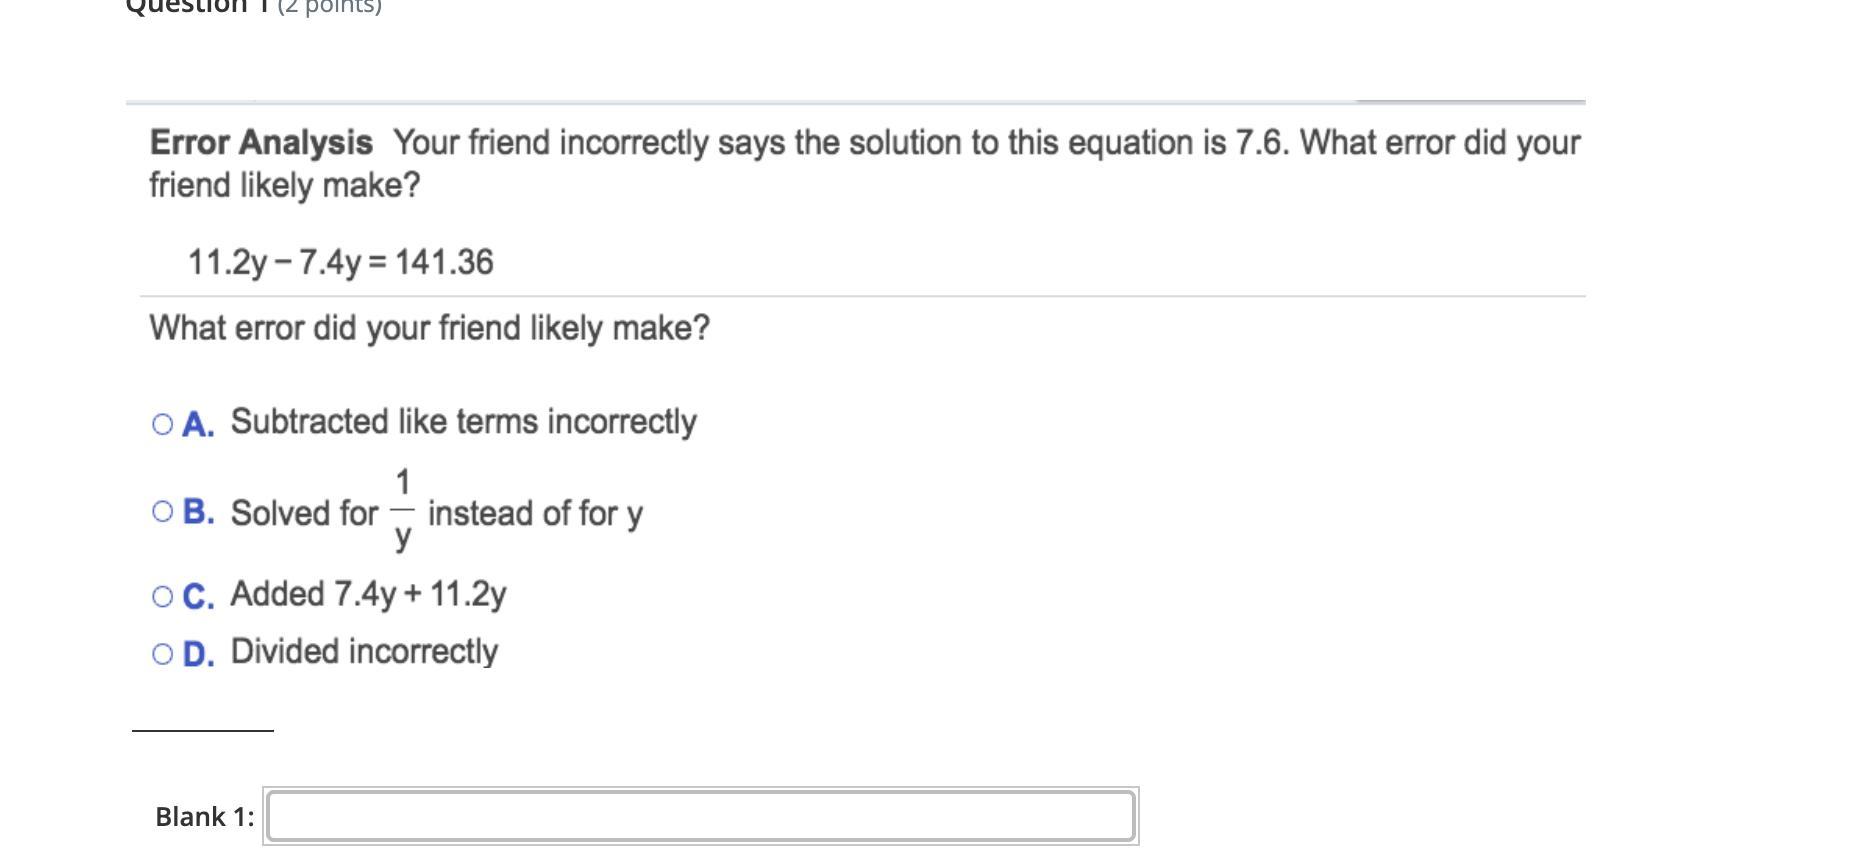
Task: Select the radio button for option B
Action: pyautogui.click(x=162, y=512)
